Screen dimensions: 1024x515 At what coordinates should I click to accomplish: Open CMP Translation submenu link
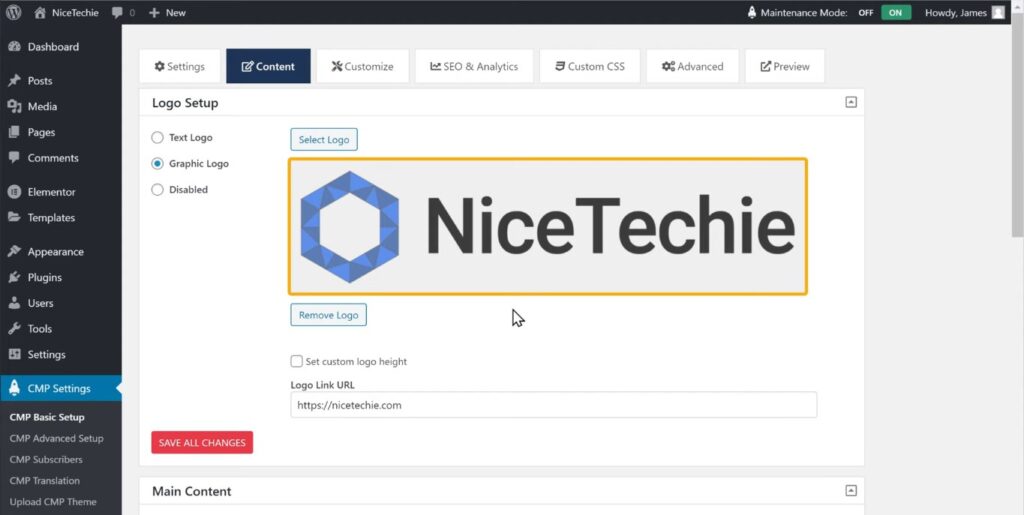click(x=44, y=480)
